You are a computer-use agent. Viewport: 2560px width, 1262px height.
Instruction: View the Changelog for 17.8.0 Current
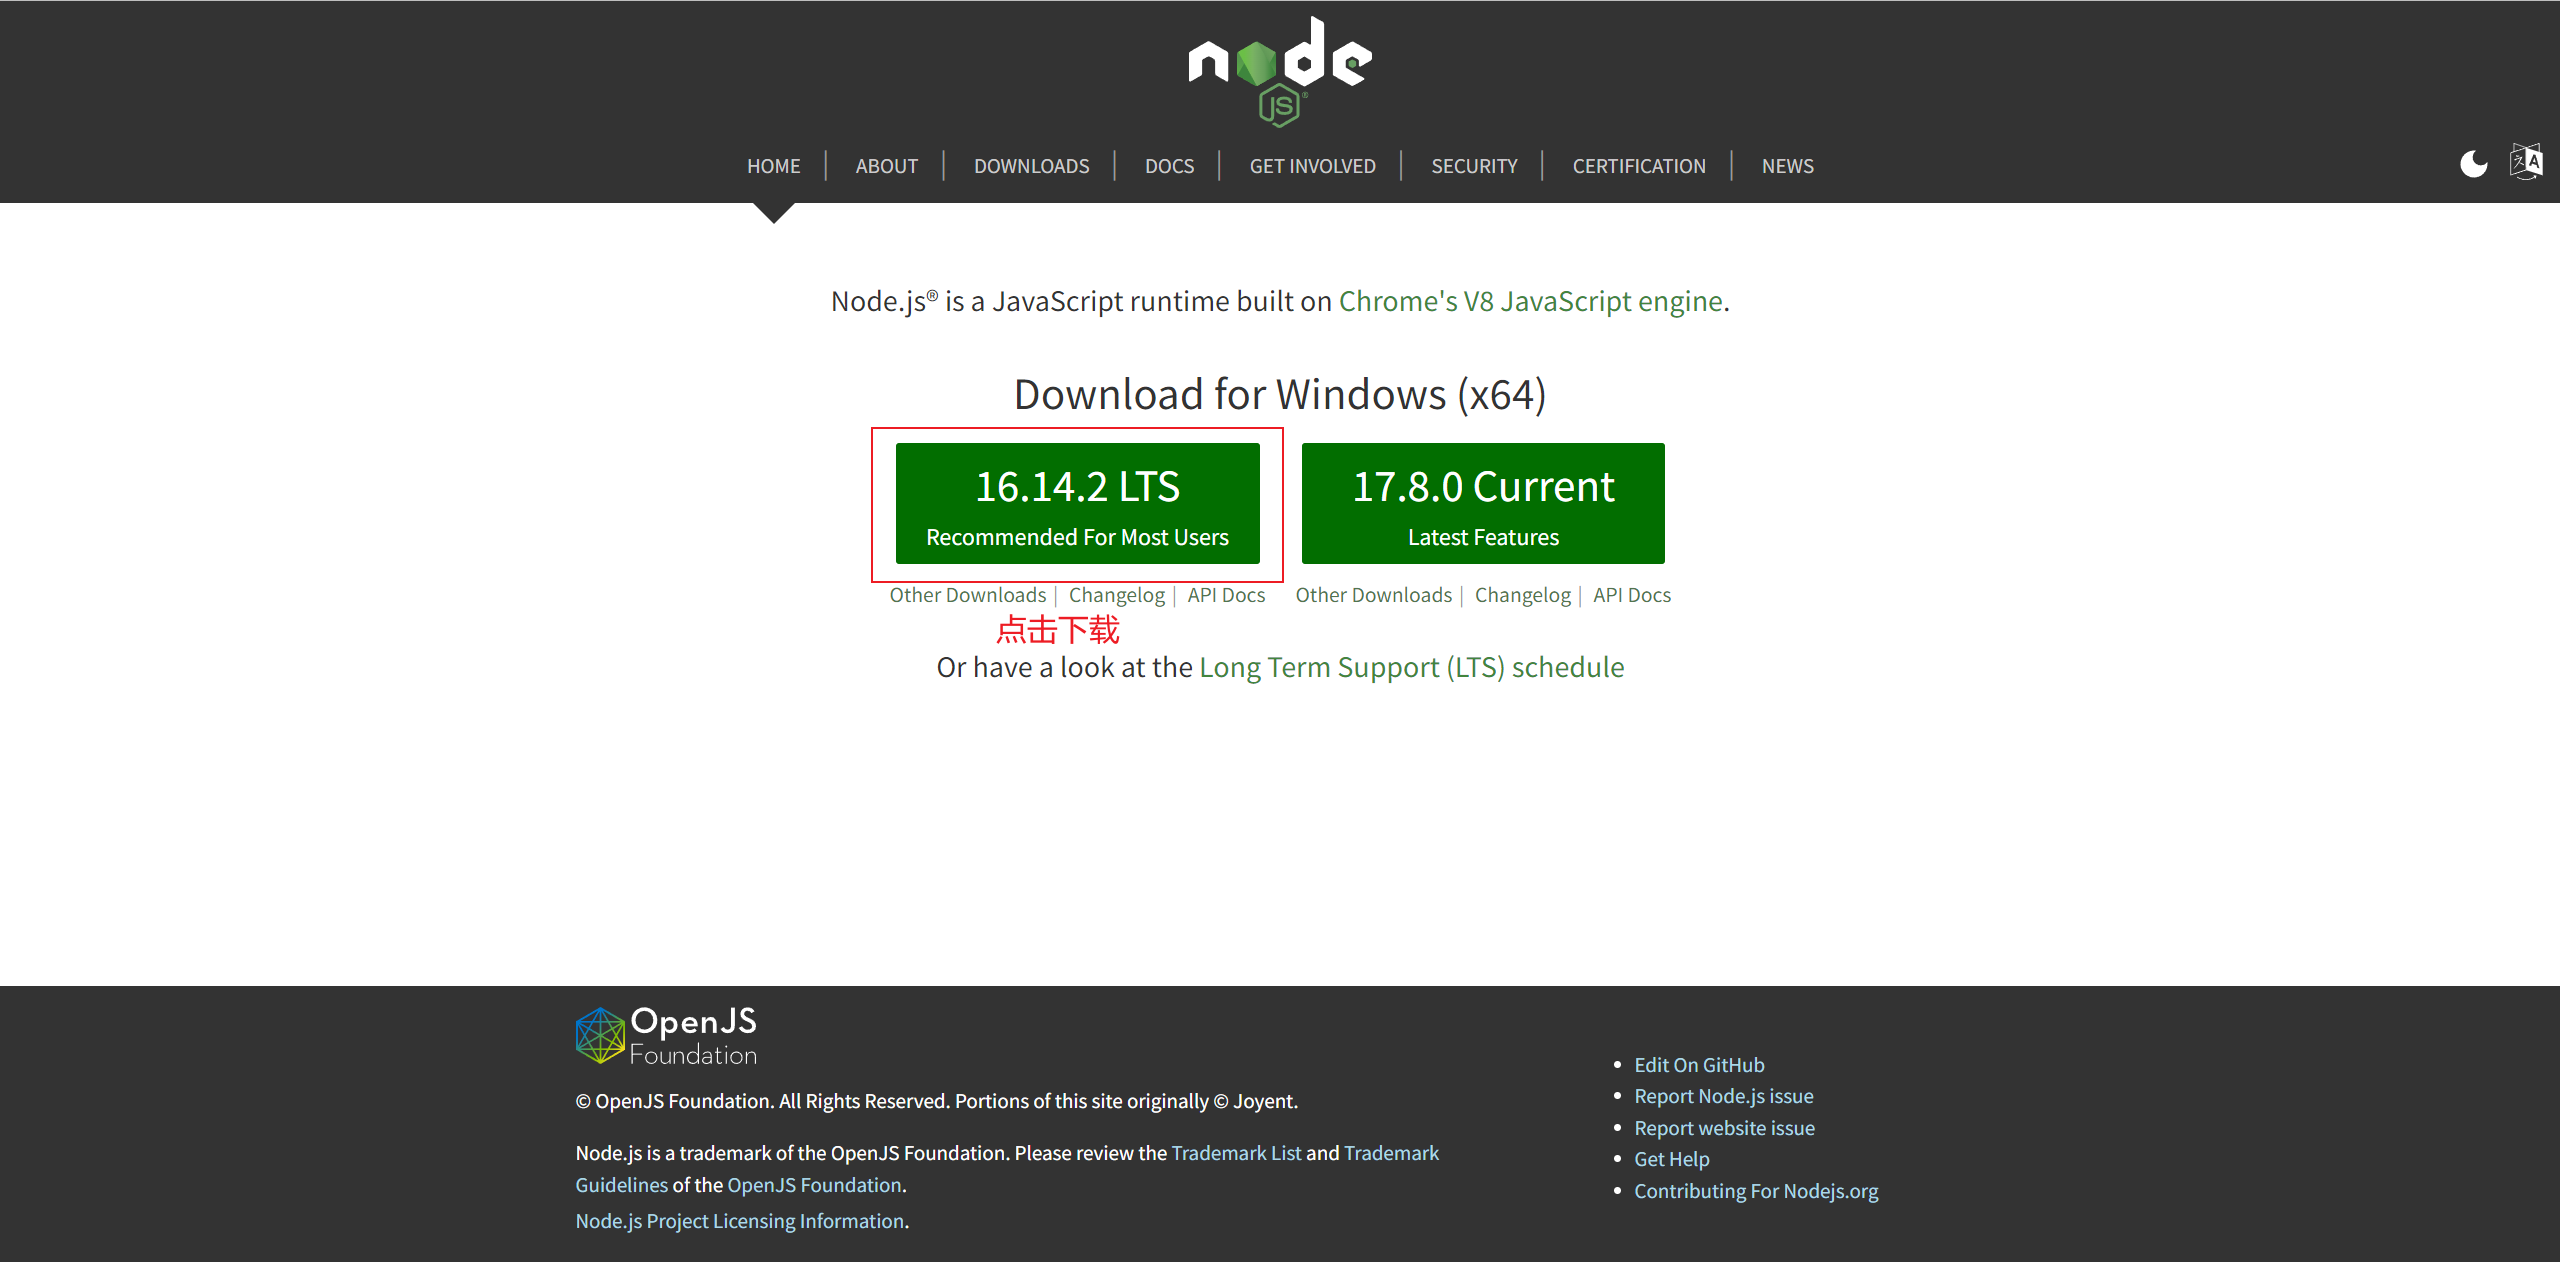[x=1522, y=595]
